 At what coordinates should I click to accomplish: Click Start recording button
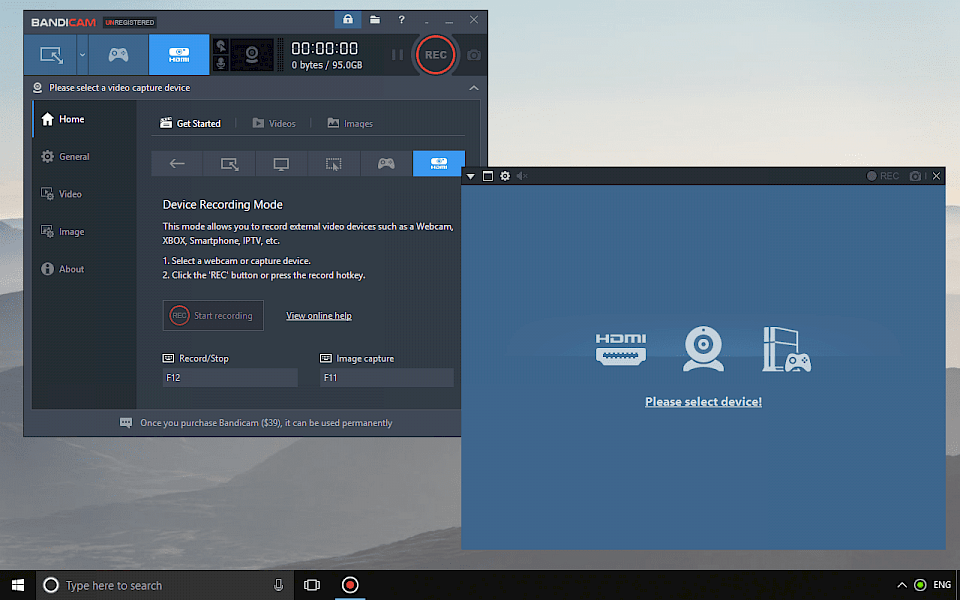coord(213,315)
